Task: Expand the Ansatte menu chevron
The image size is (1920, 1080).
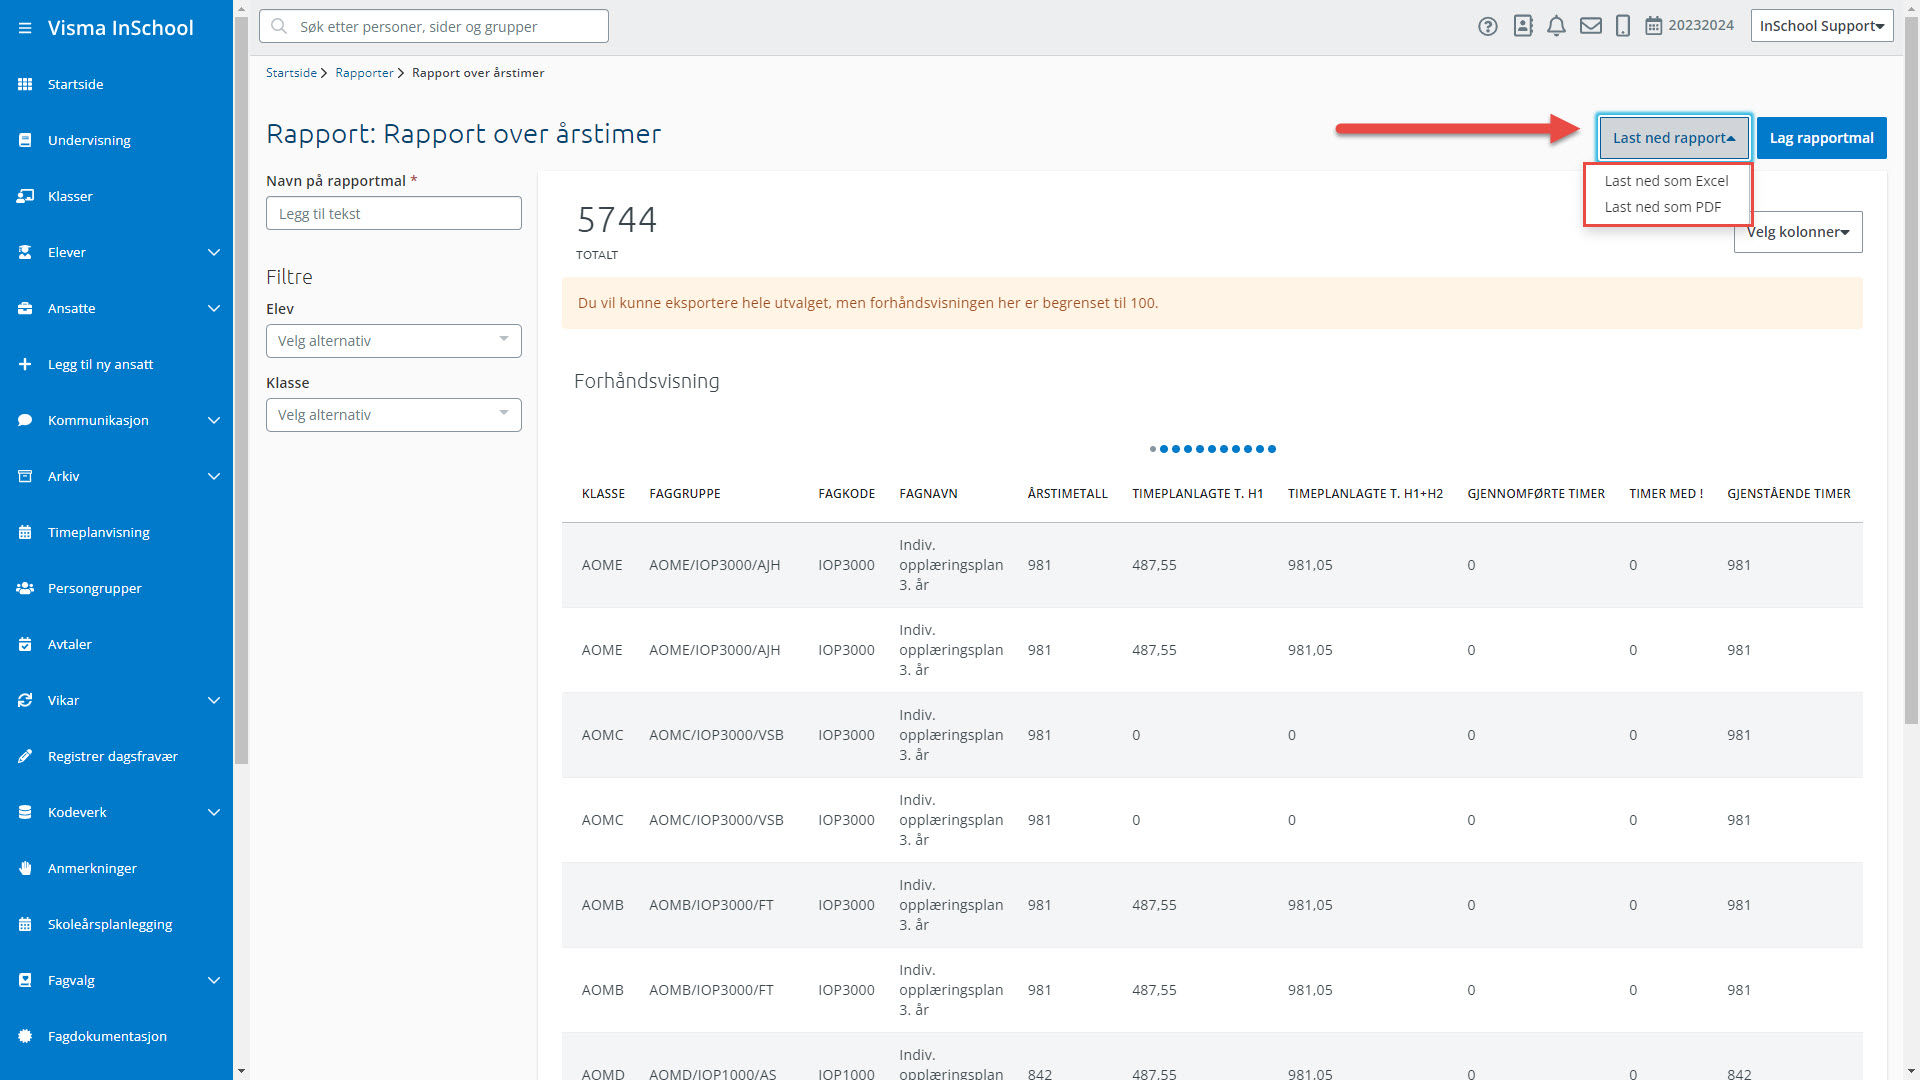Action: coord(213,308)
